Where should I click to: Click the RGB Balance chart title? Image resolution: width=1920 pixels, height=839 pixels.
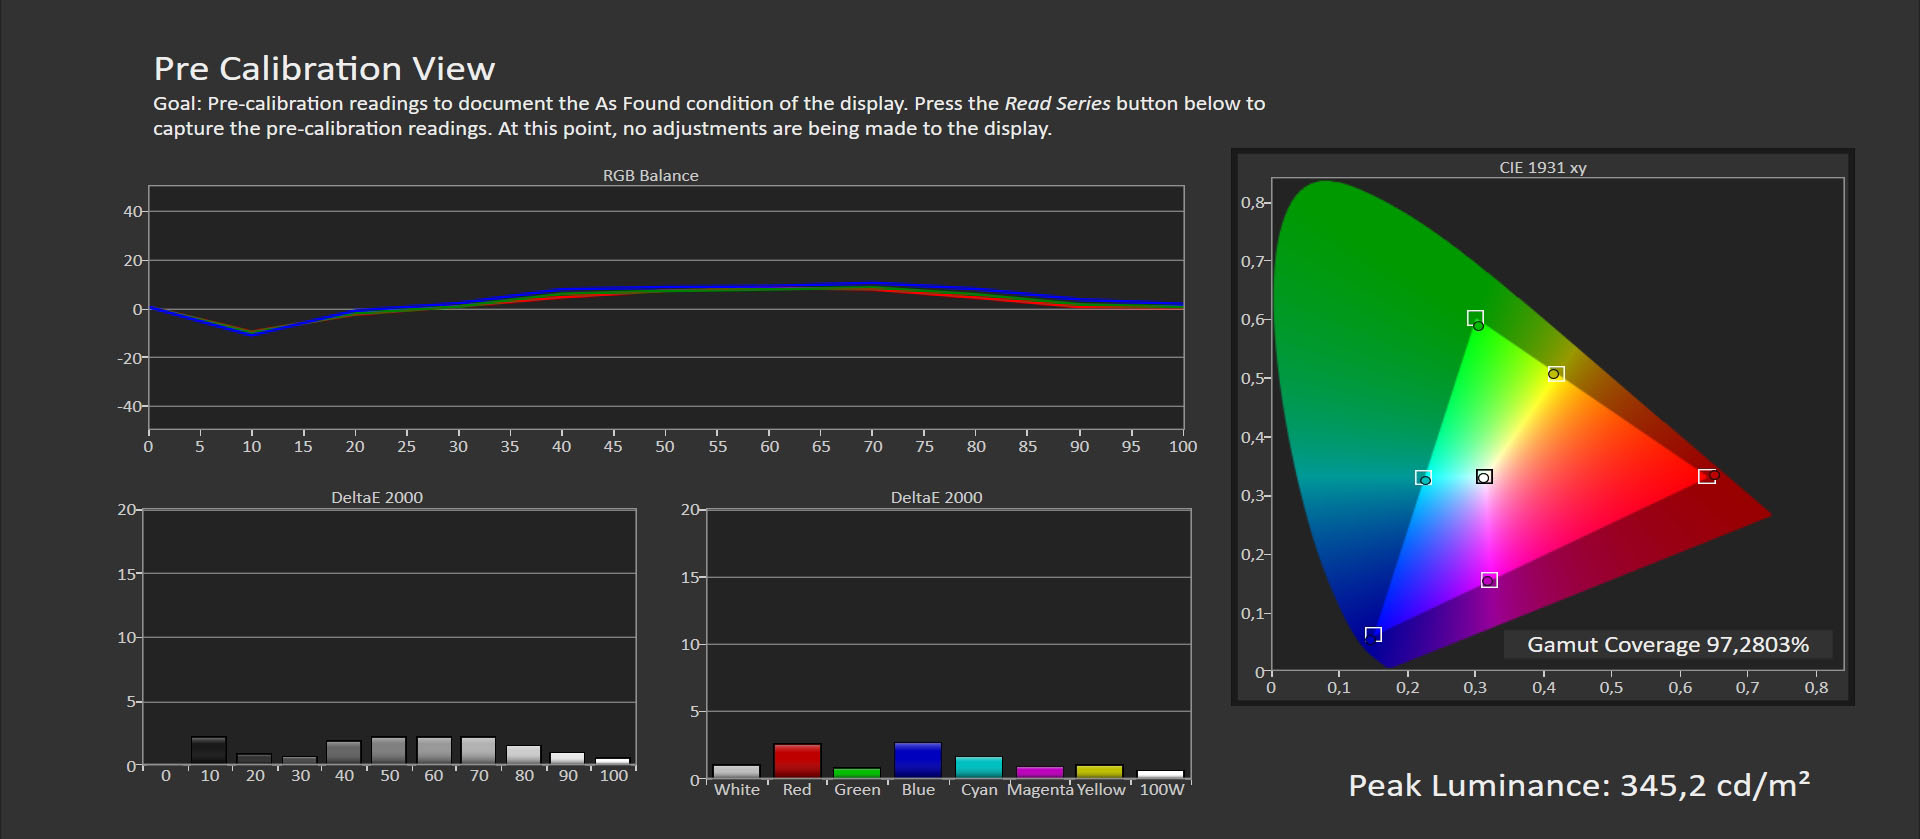coord(650,175)
